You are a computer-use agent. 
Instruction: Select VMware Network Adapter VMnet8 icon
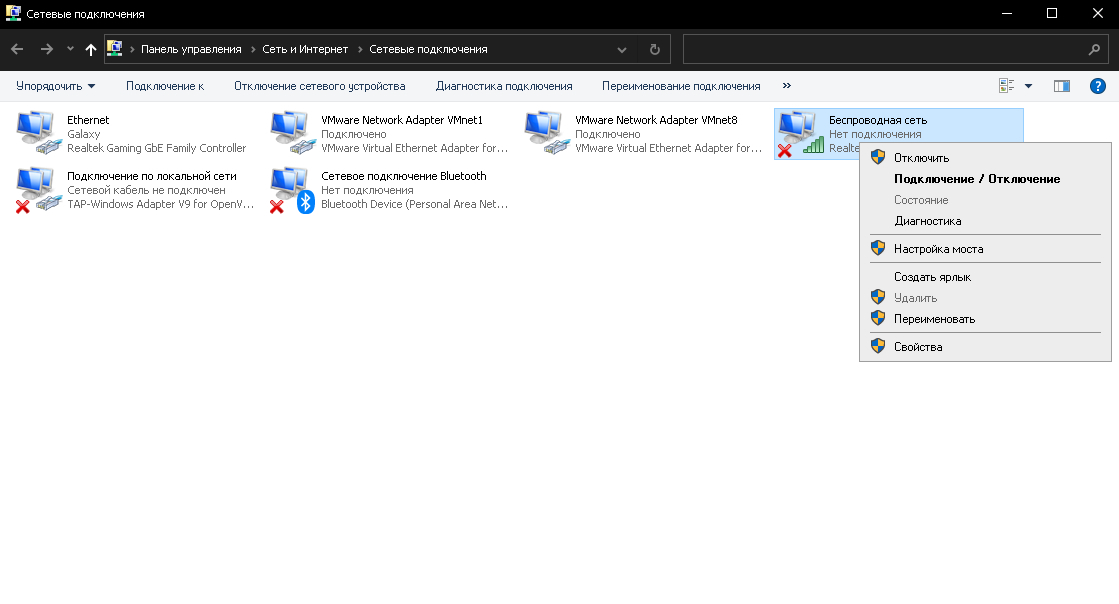coord(547,133)
